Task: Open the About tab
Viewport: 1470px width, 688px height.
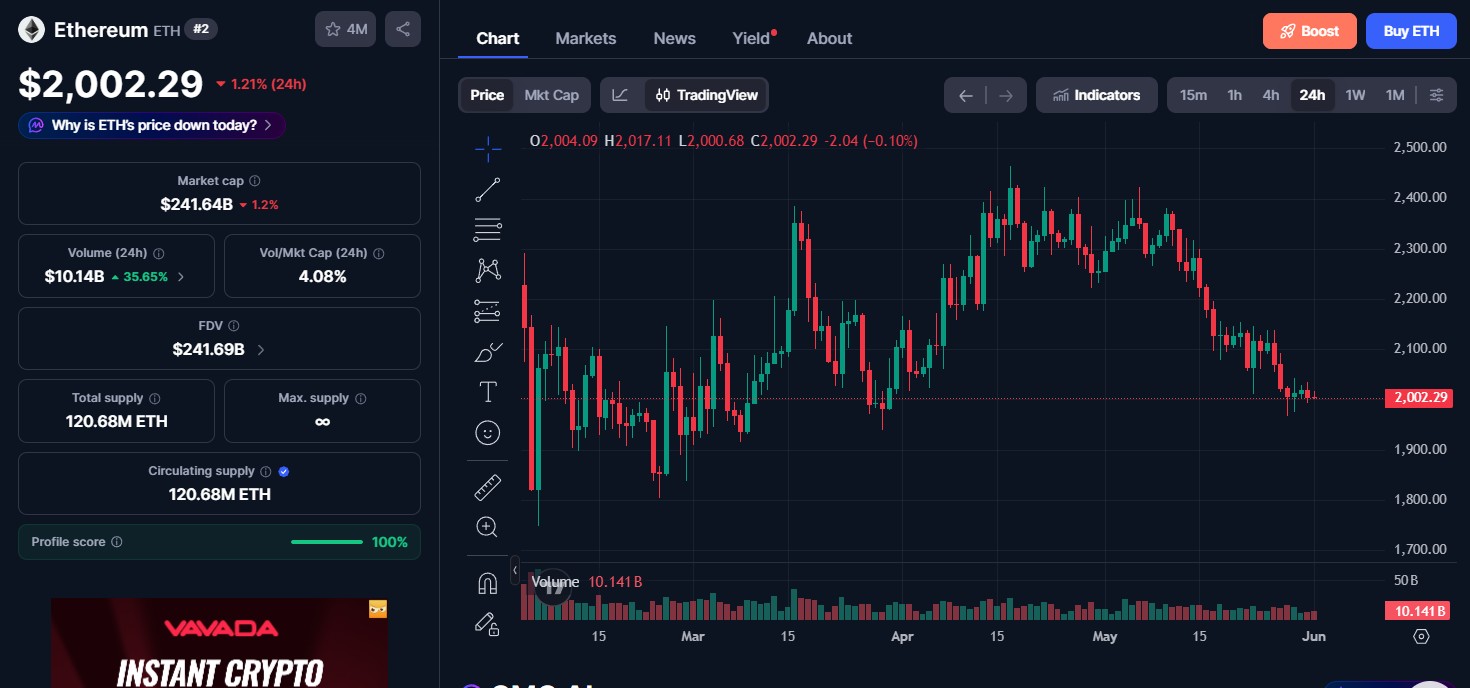Action: coord(830,38)
